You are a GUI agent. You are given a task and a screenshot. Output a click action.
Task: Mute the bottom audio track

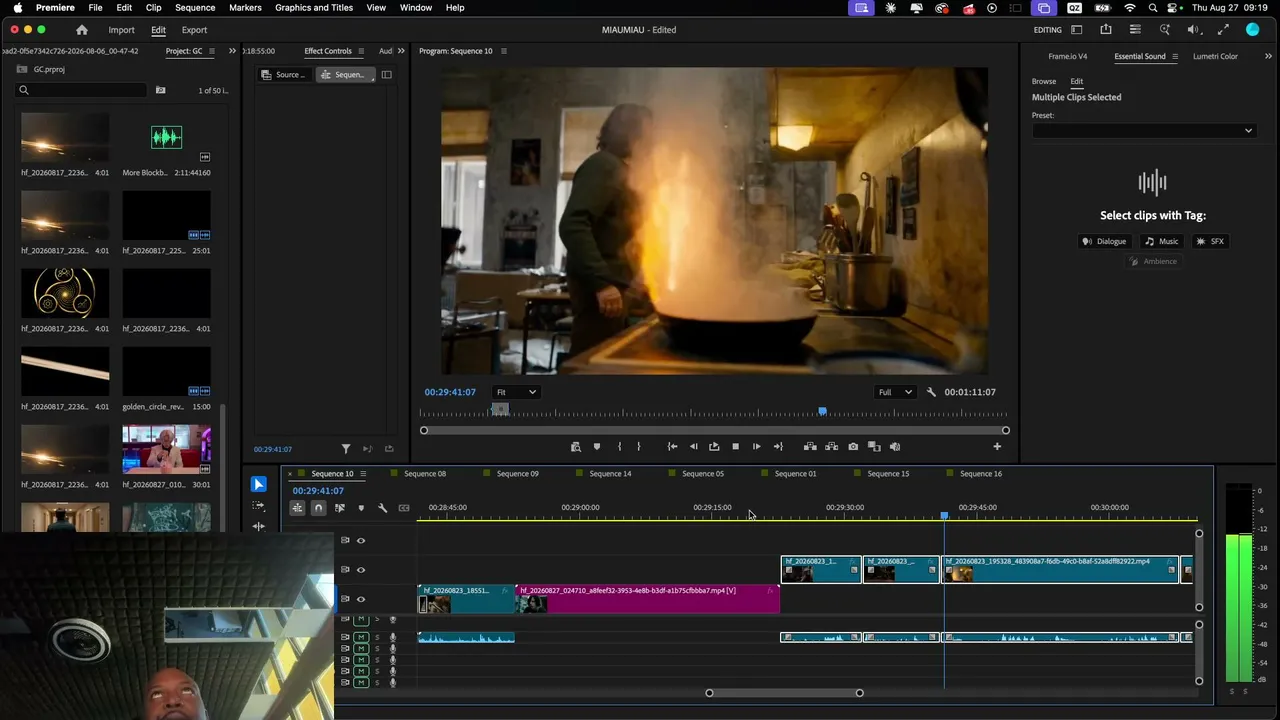click(361, 683)
